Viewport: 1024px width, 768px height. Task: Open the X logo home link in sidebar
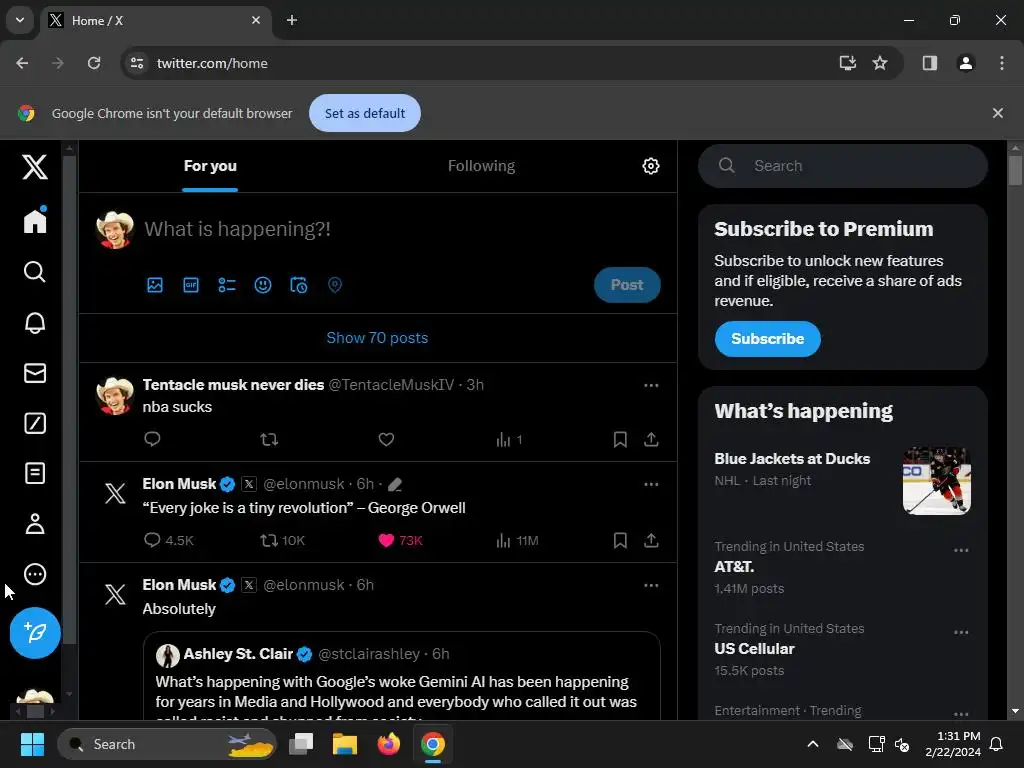35,167
